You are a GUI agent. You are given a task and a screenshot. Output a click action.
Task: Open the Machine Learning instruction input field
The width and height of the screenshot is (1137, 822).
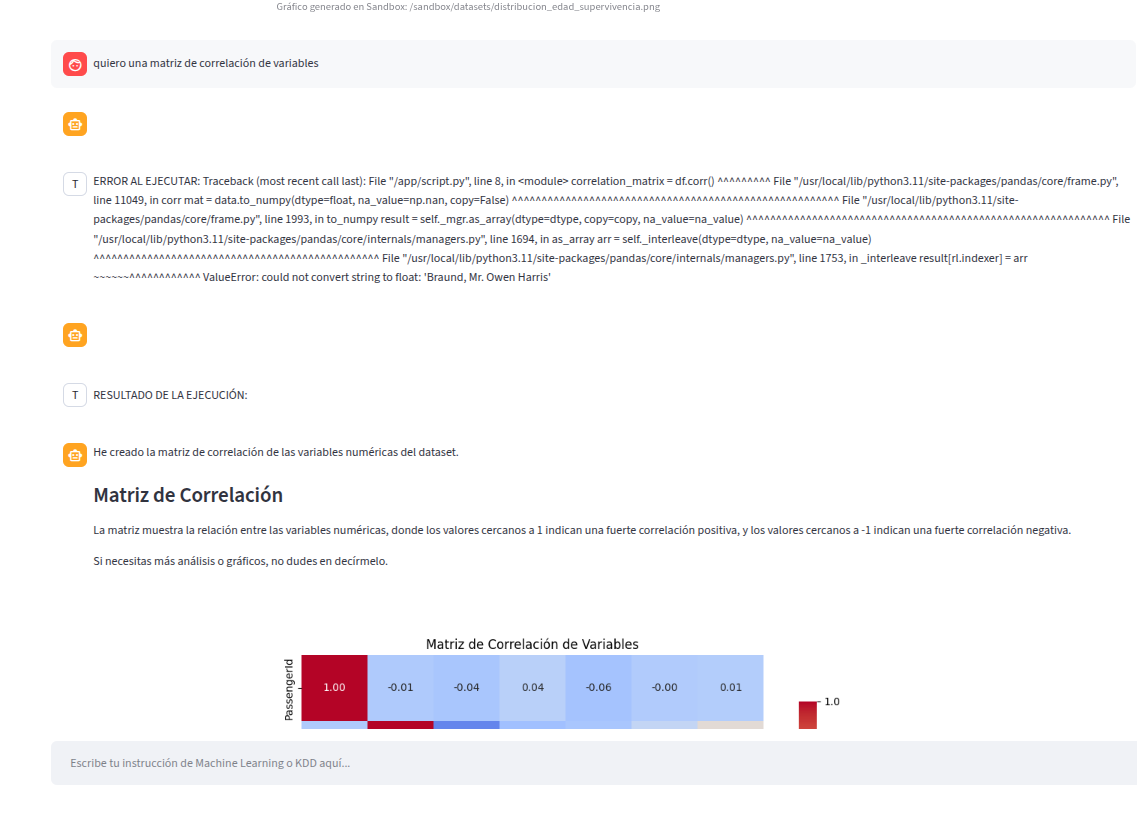[568, 762]
